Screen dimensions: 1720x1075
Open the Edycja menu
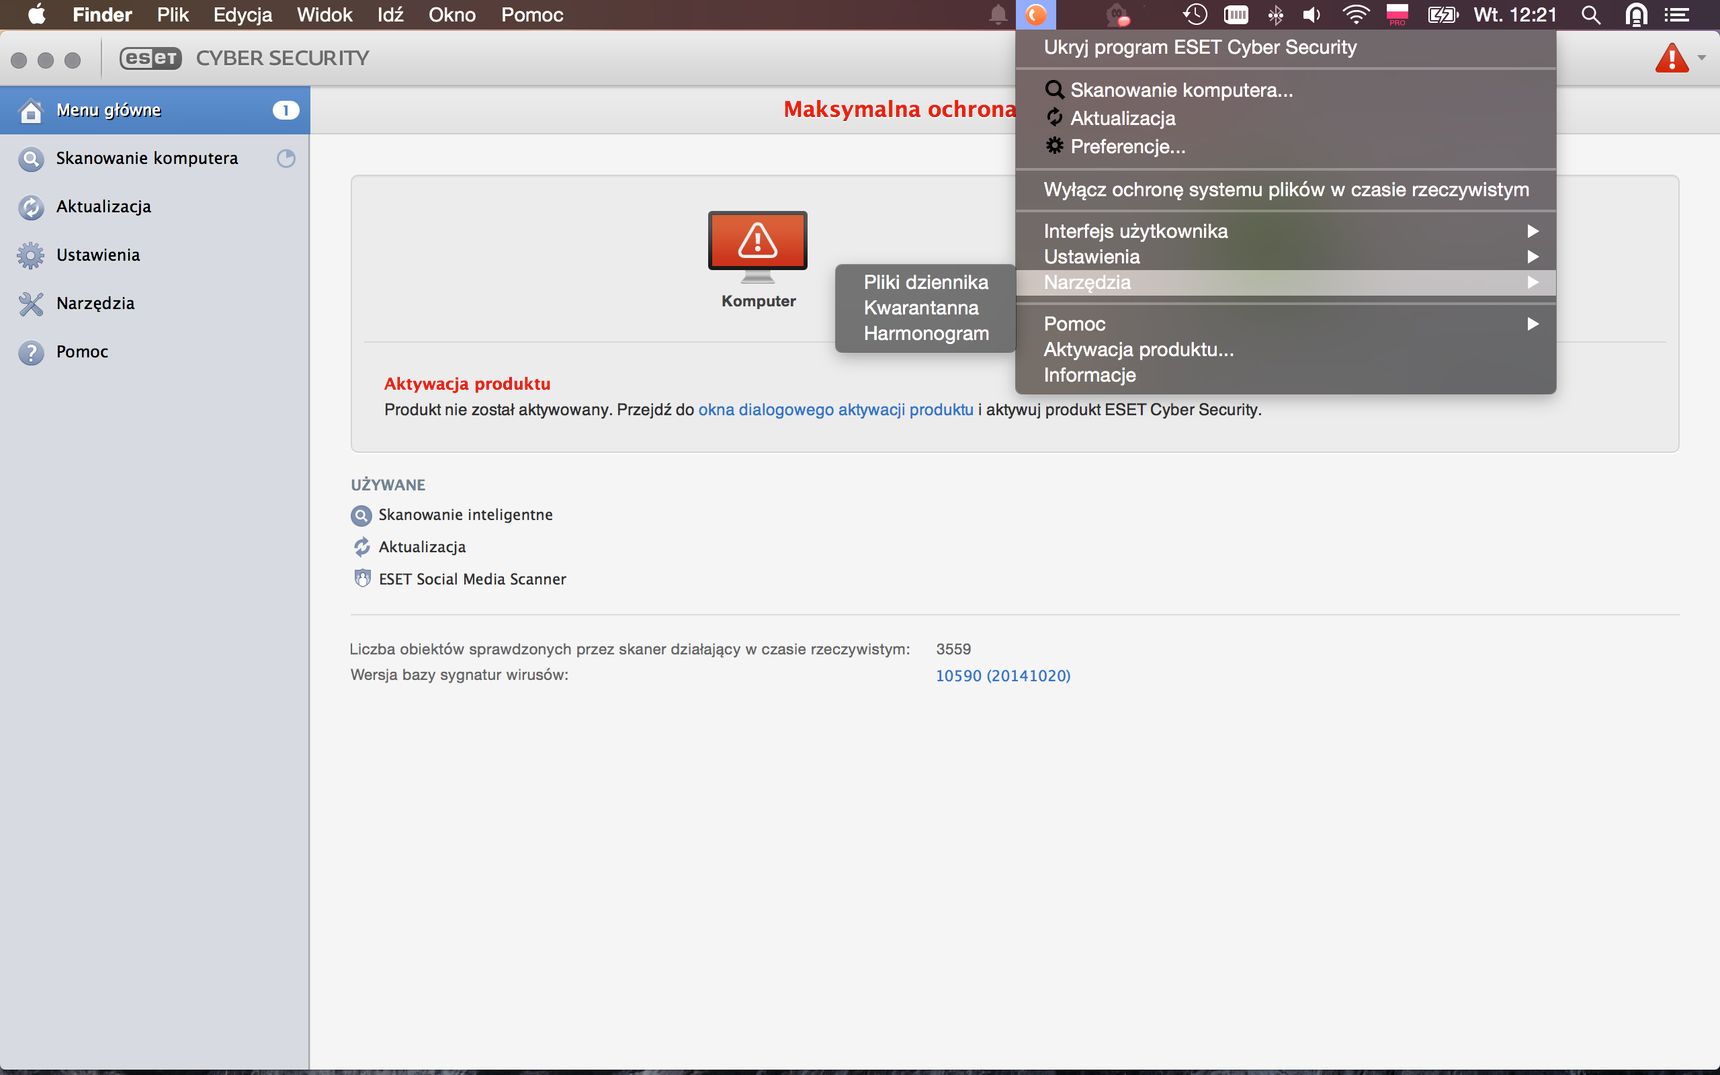243,15
